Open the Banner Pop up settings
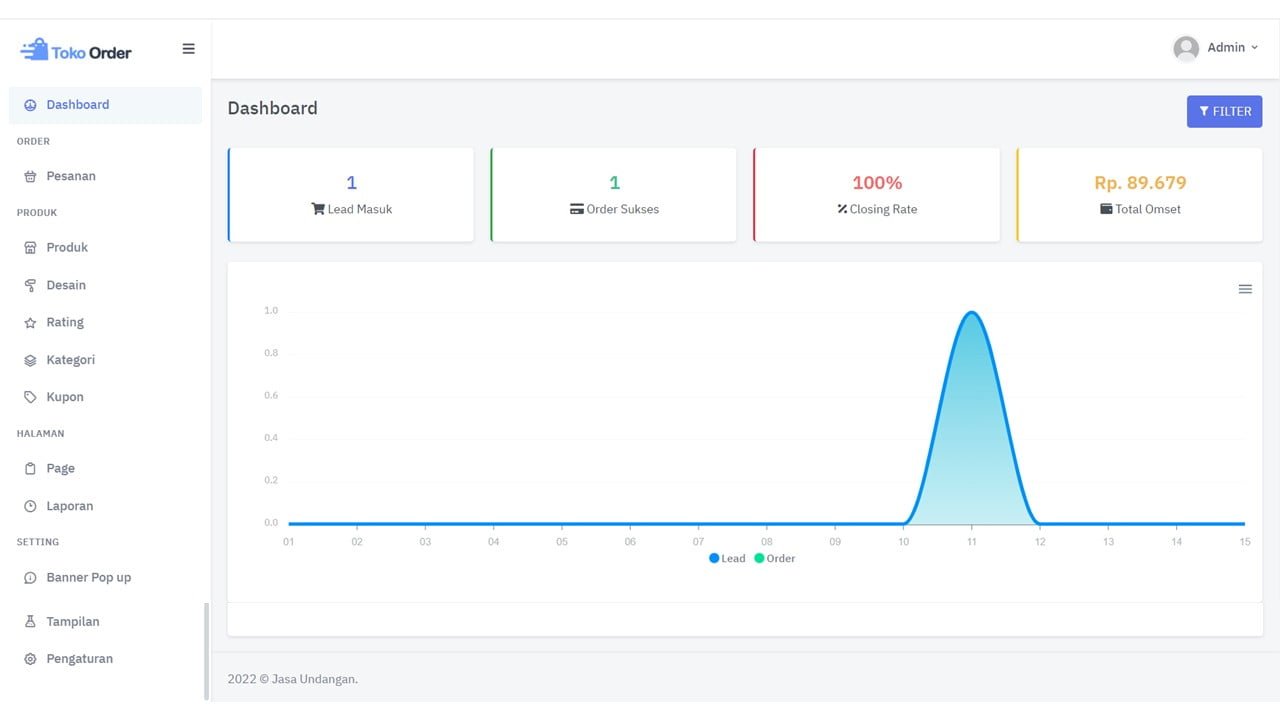Screen dimensions: 1280x720 tap(88, 578)
